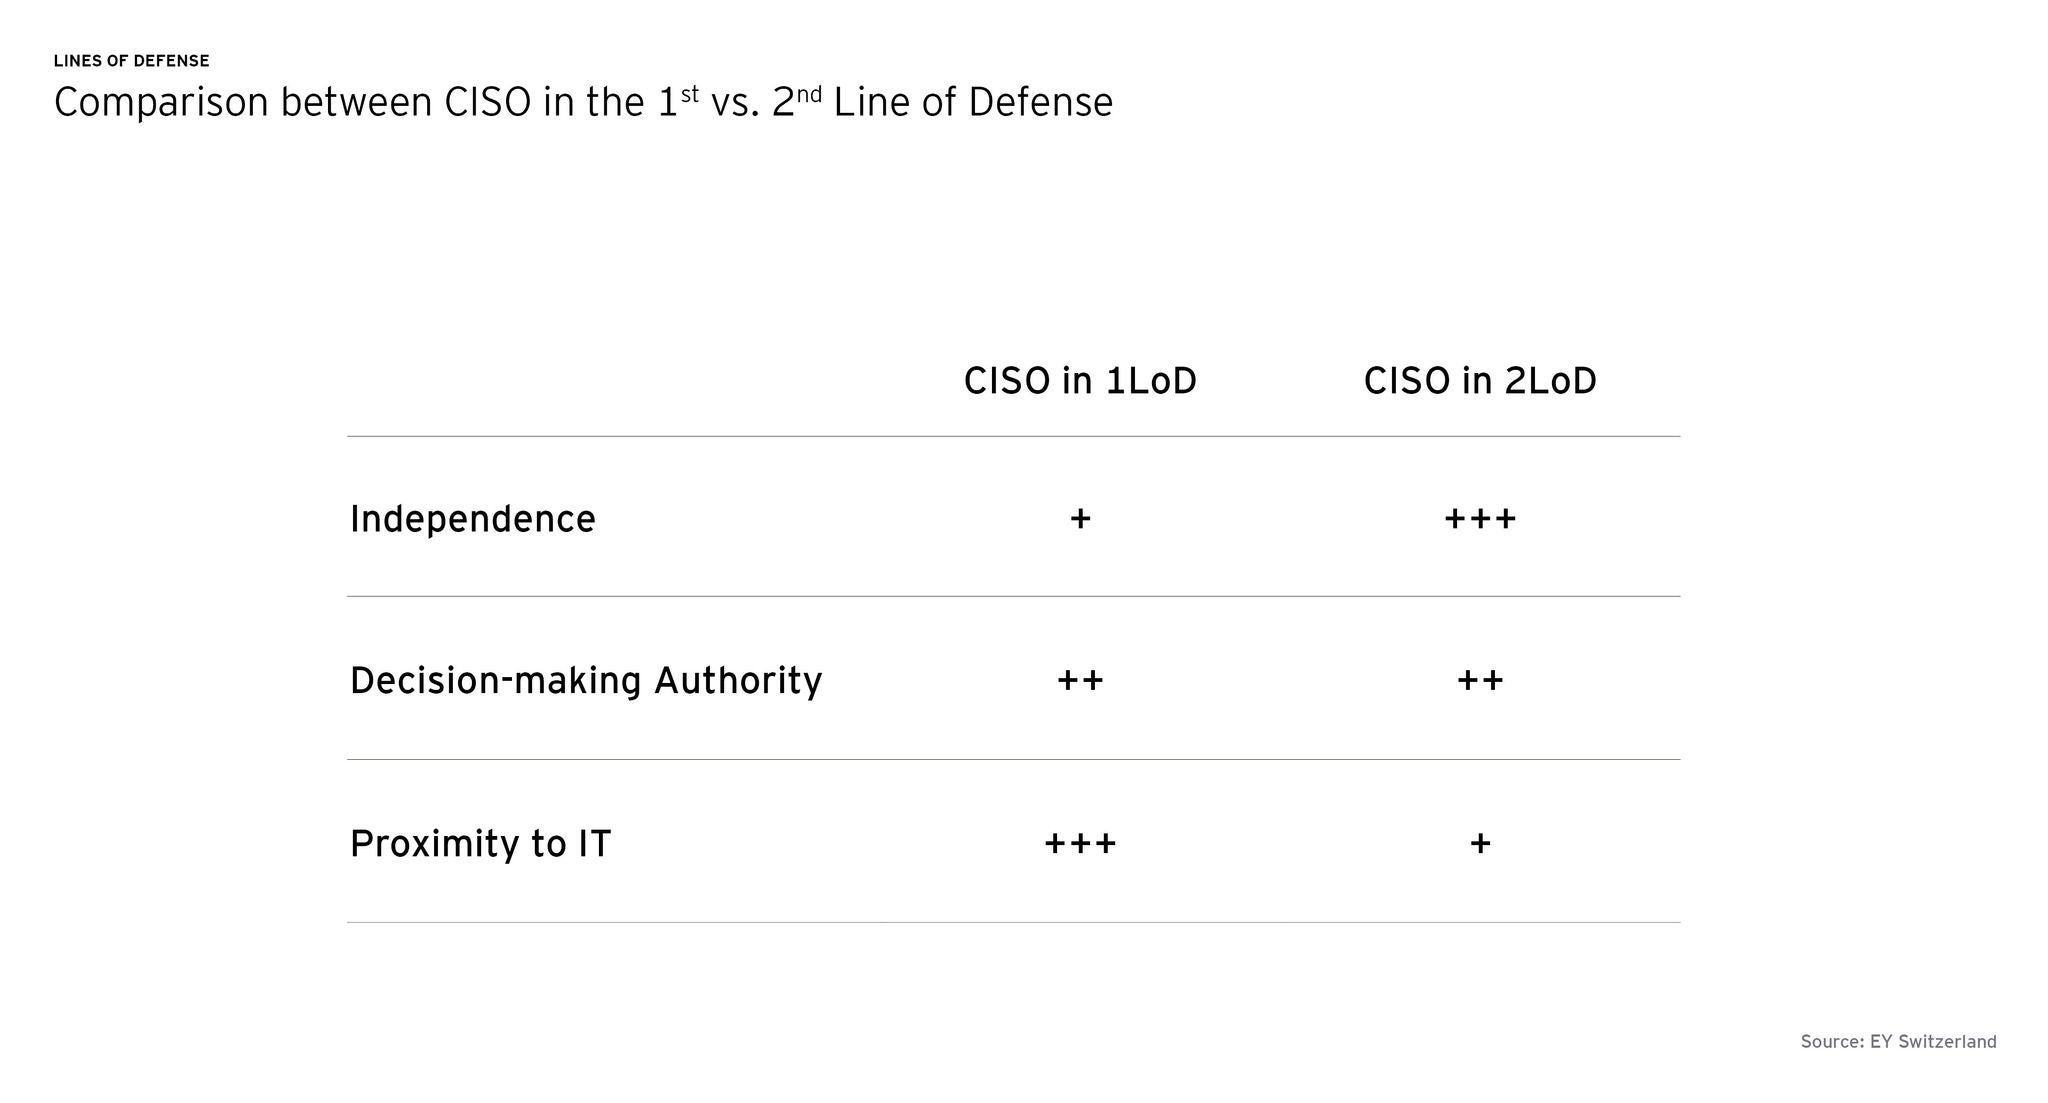Click the 'CISO in 1LoD' column header
2048x1103 pixels.
1080,381
